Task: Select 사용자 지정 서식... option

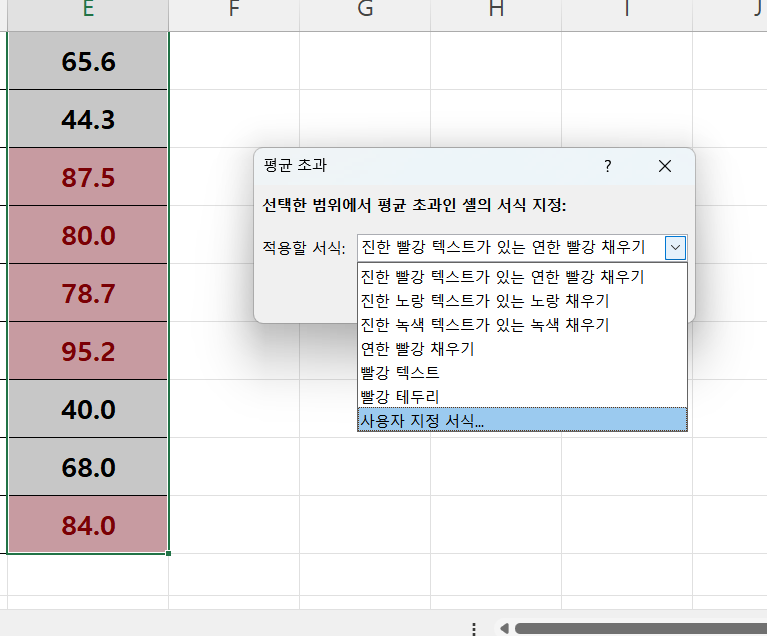Action: tap(522, 420)
